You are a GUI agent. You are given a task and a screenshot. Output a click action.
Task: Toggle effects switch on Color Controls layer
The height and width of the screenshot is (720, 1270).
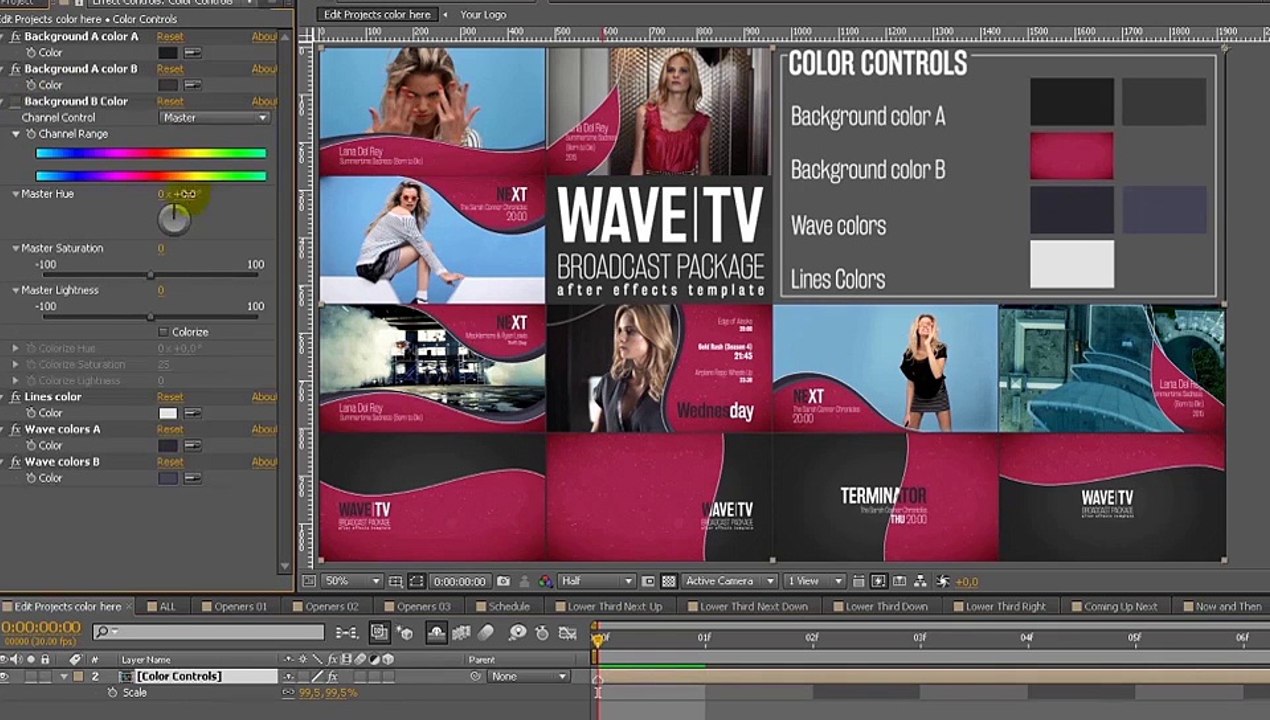[x=333, y=677]
